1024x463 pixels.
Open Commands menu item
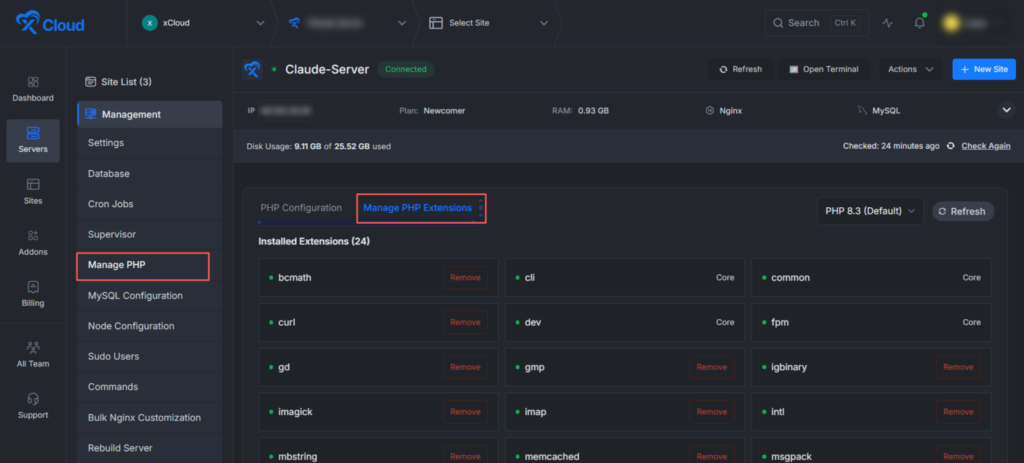coord(150,387)
